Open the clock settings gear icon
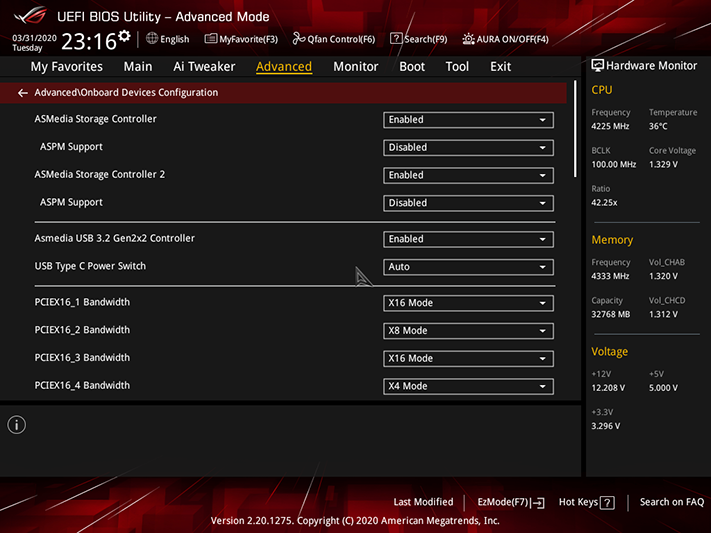 [x=124, y=36]
